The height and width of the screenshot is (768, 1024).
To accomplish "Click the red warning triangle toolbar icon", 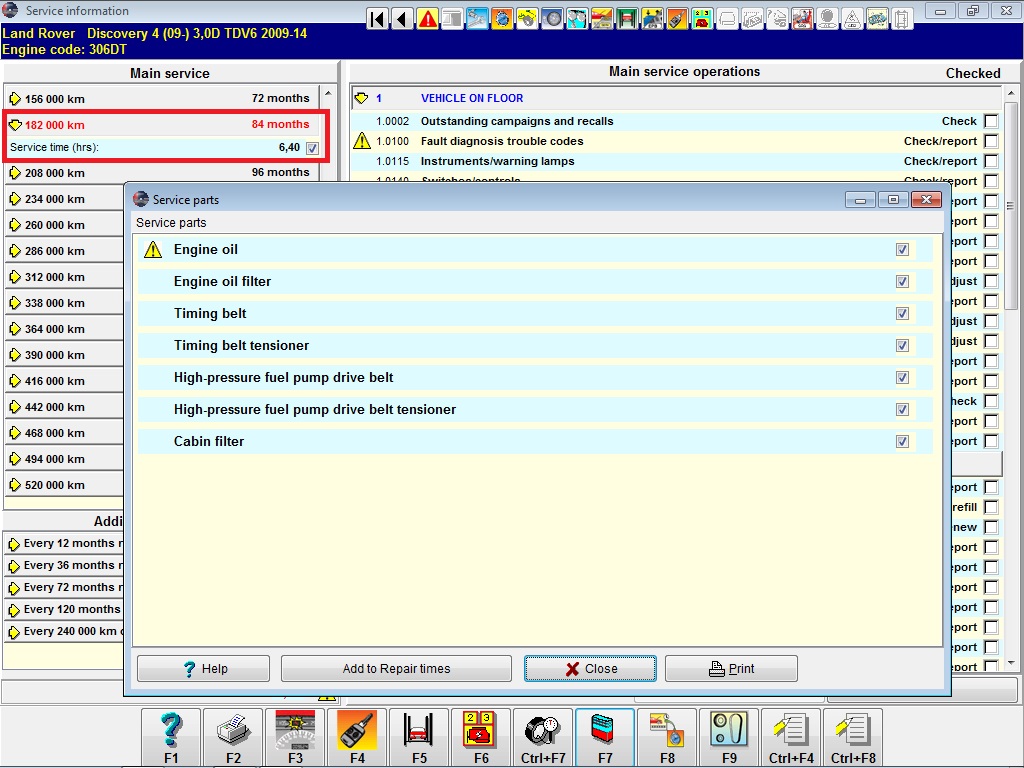I will (428, 19).
